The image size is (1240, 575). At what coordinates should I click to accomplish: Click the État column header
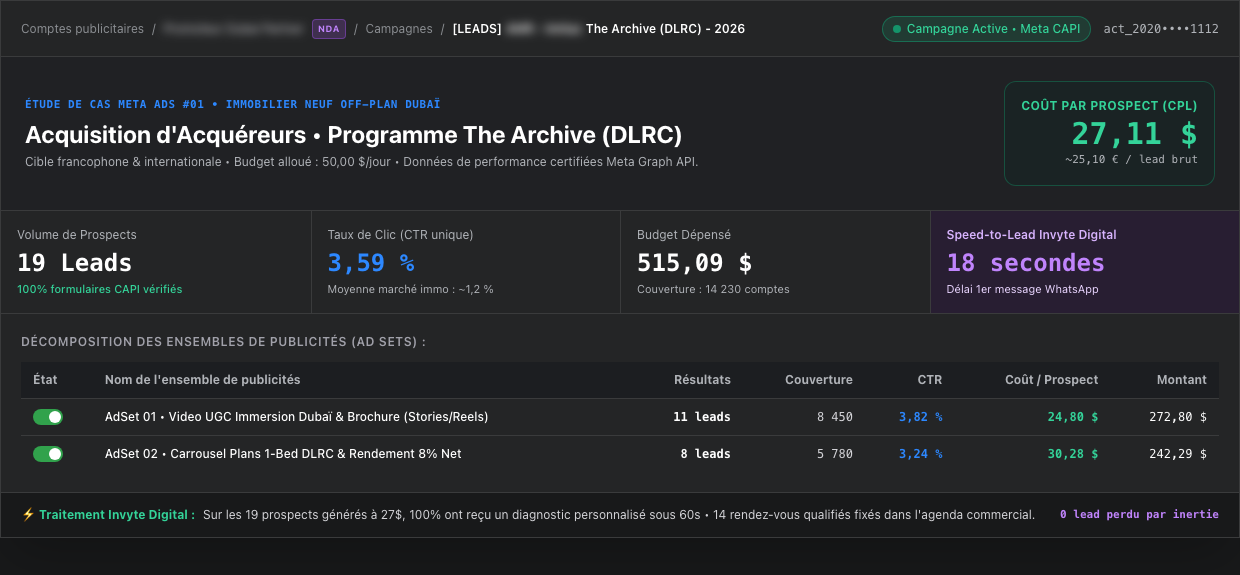45,380
